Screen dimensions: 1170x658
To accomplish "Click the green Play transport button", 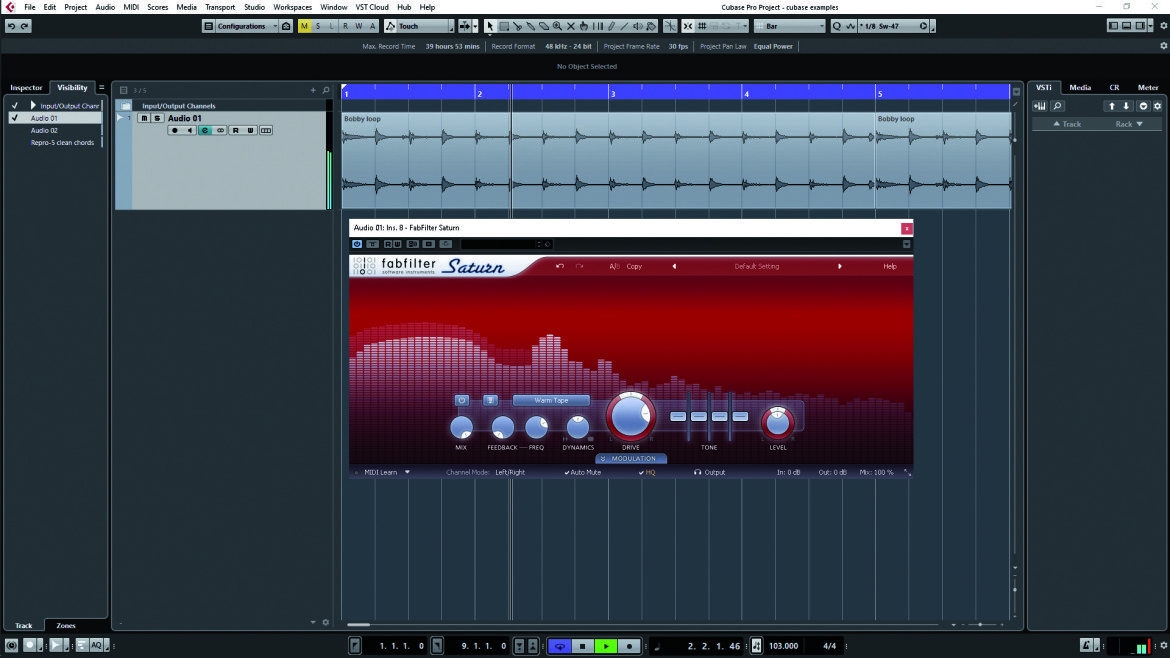I will click(606, 646).
